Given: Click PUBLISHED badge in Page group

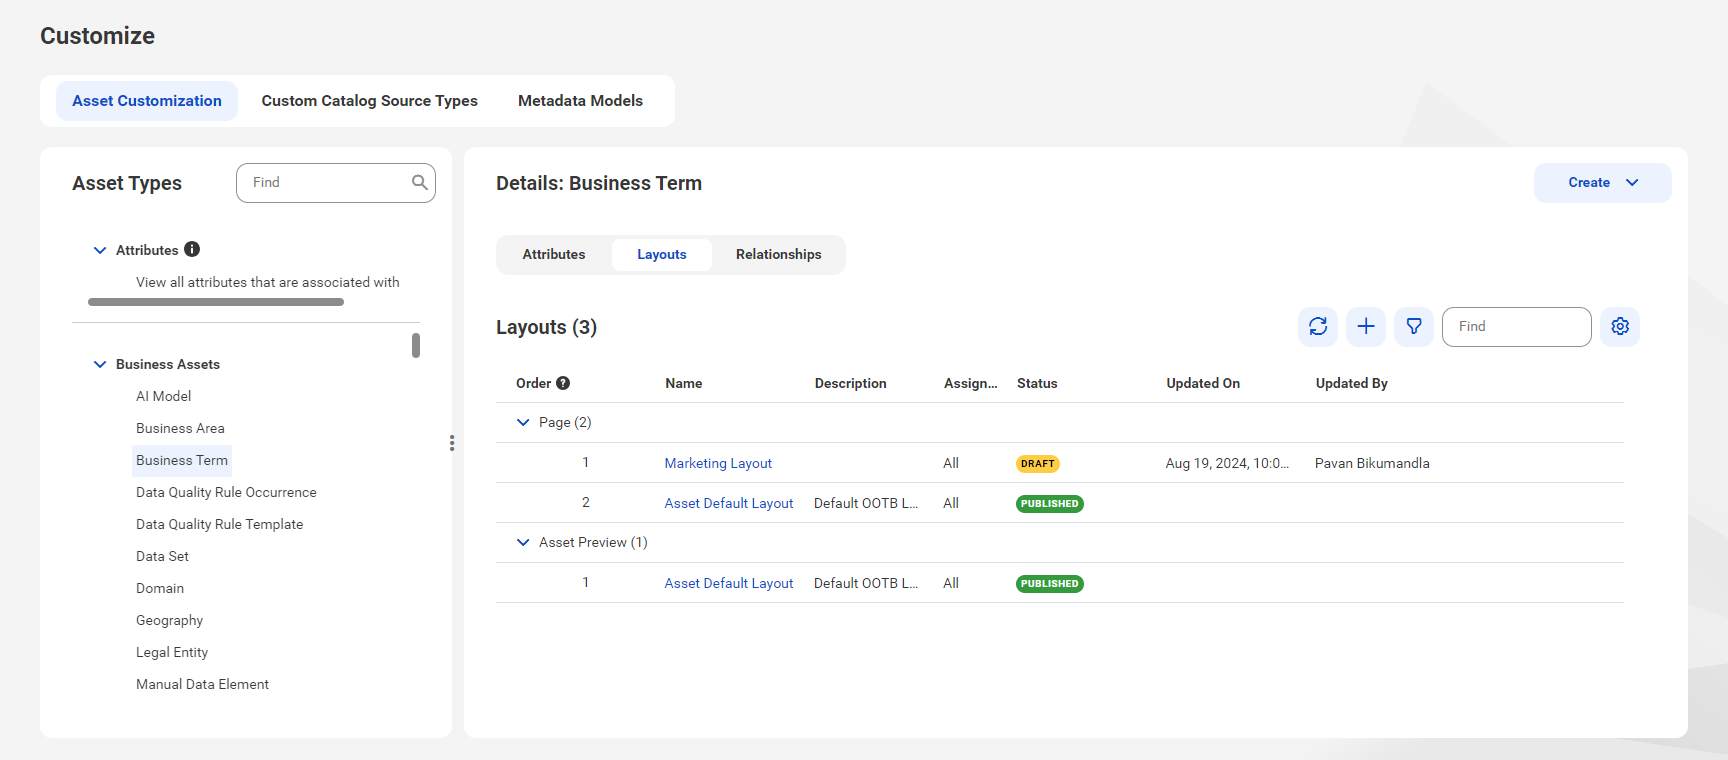Looking at the screenshot, I should click(1050, 504).
